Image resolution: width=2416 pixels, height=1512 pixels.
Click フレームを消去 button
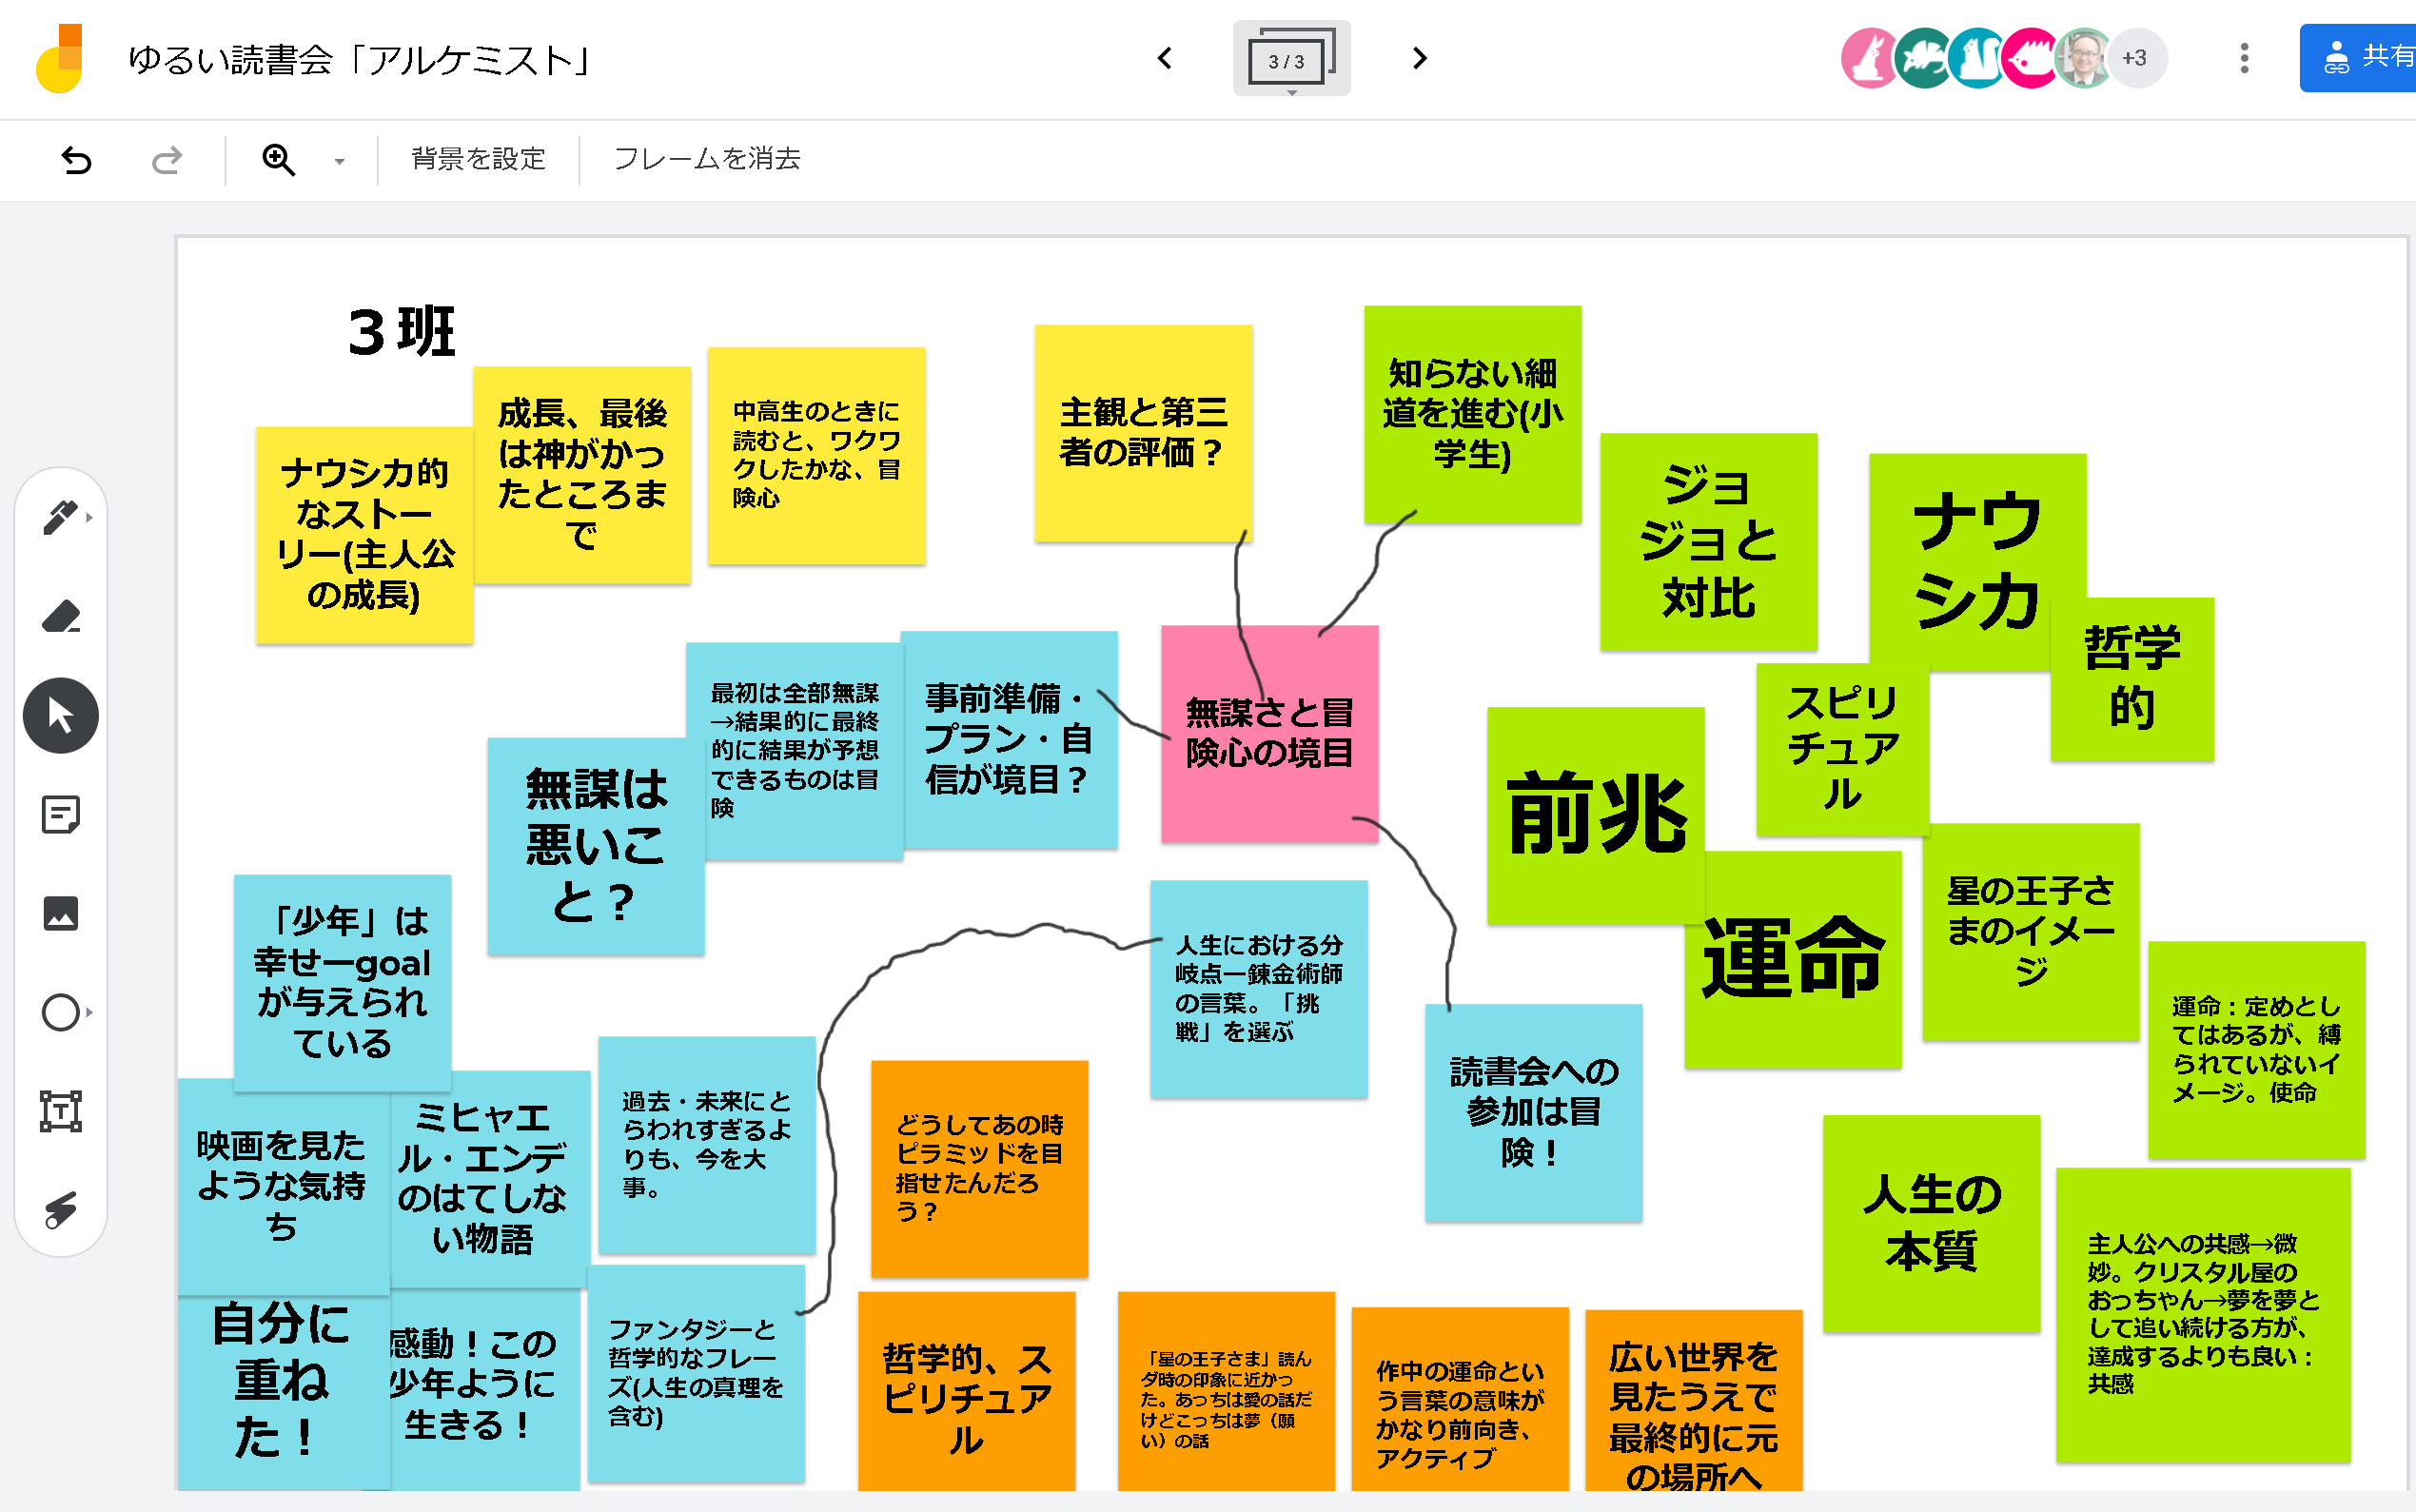[x=707, y=159]
